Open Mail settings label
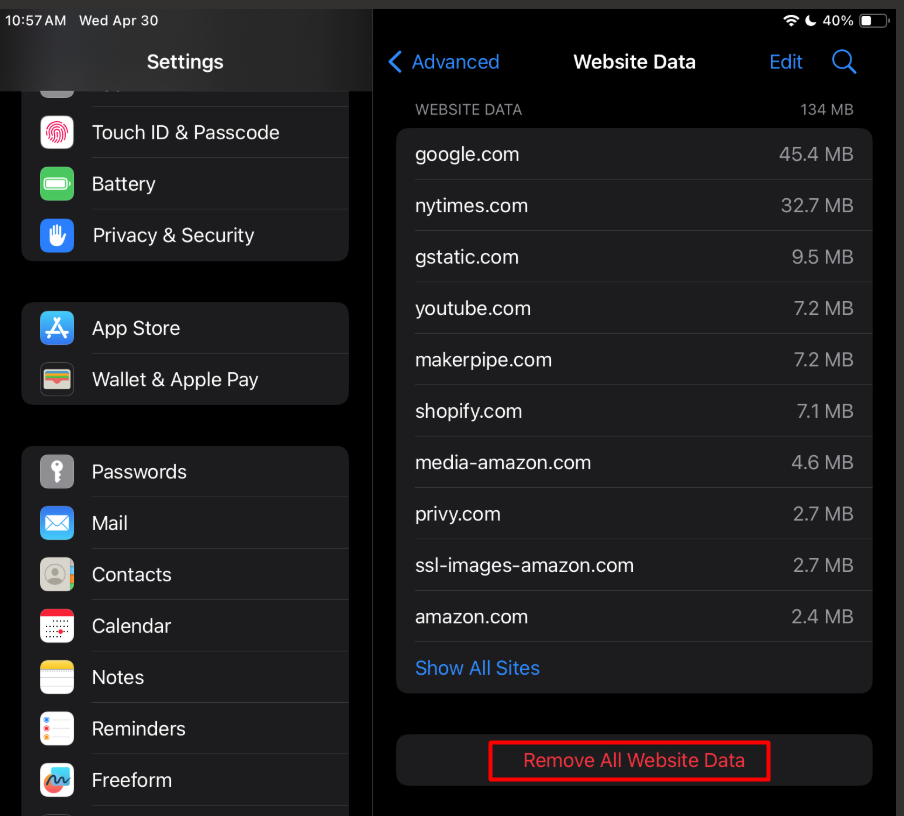904x816 pixels. tap(110, 523)
